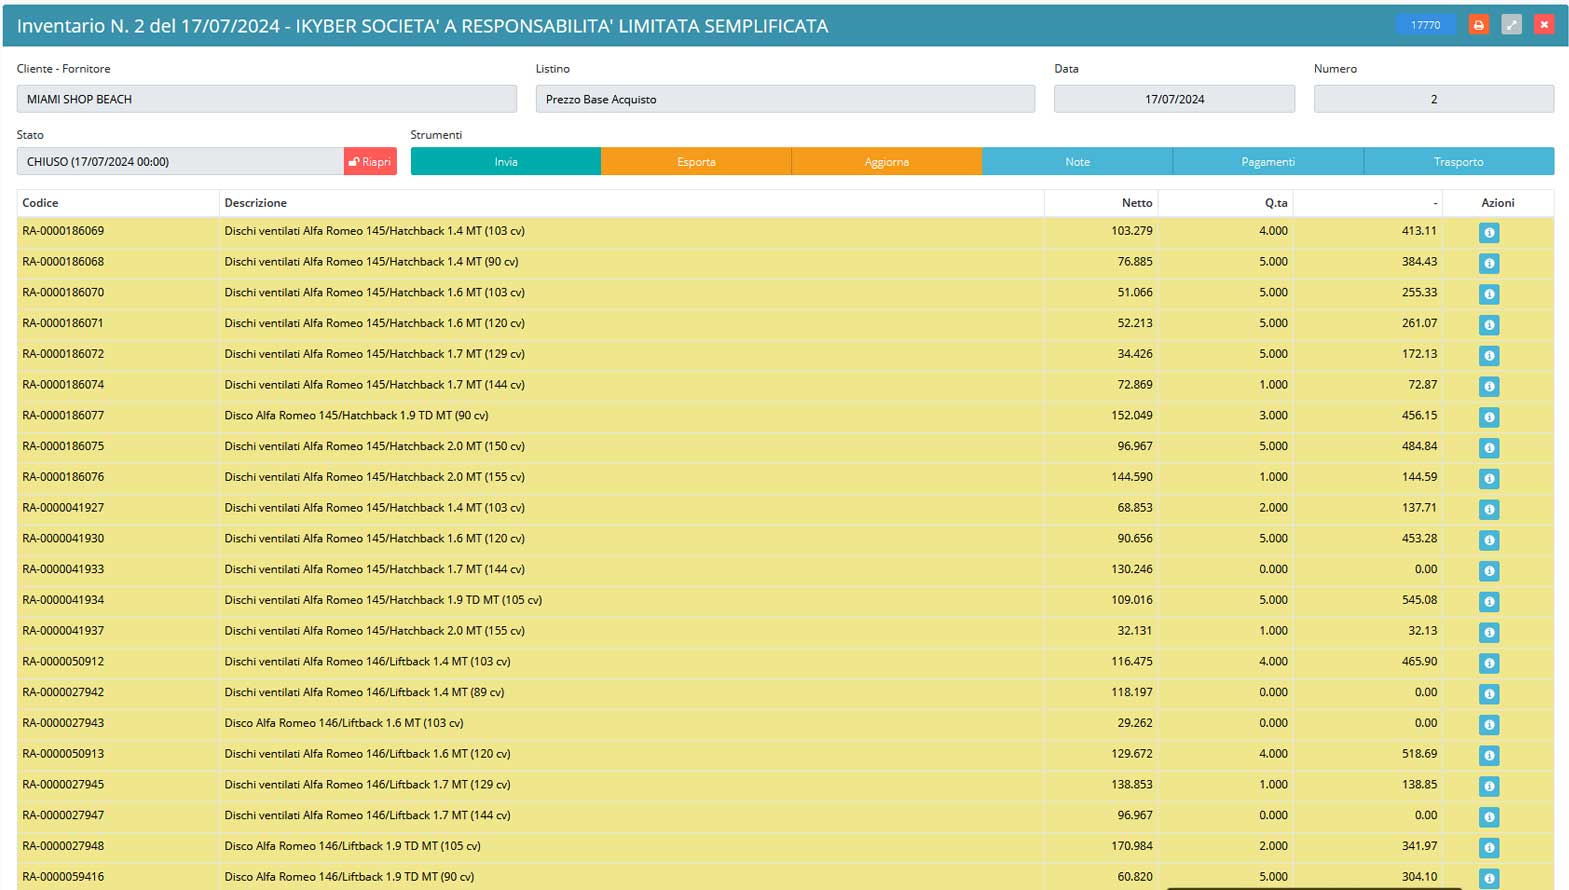The height and width of the screenshot is (890, 1569).
Task: Click Netto value 116.475
Action: click(1132, 661)
